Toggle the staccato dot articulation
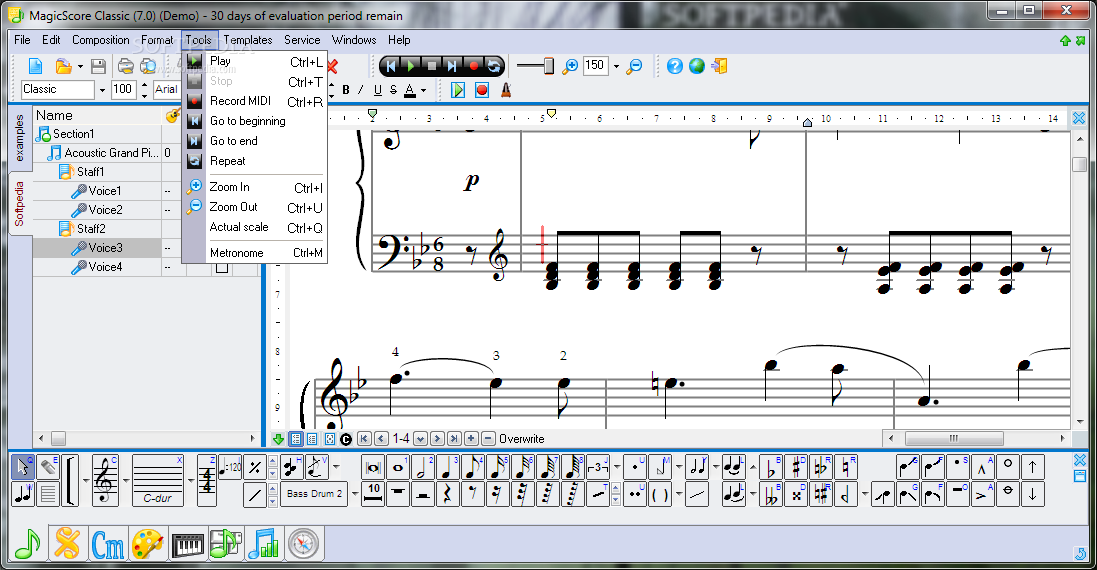The width and height of the screenshot is (1097, 570). (958, 467)
